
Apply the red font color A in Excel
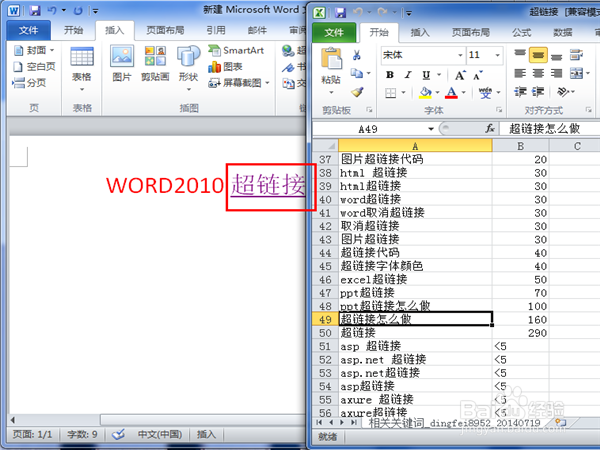coord(452,93)
